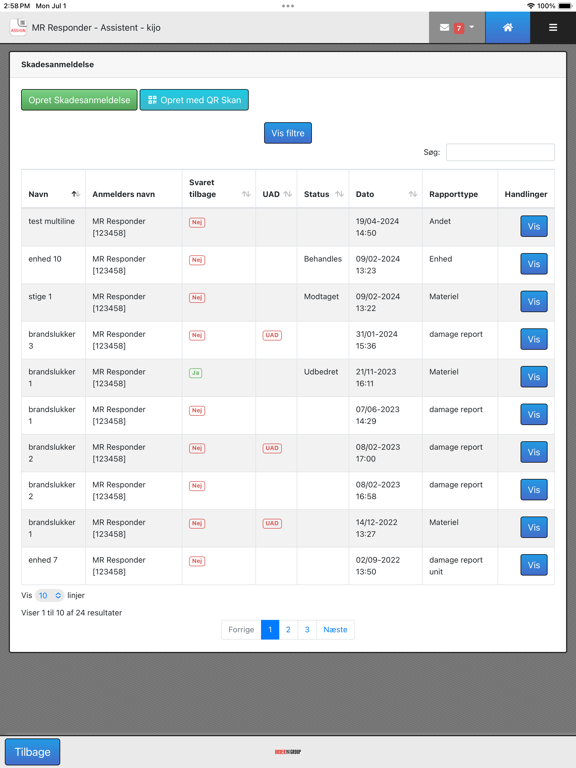The width and height of the screenshot is (576, 768).
Task: Expand the messages dropdown caret
Action: 472,27
